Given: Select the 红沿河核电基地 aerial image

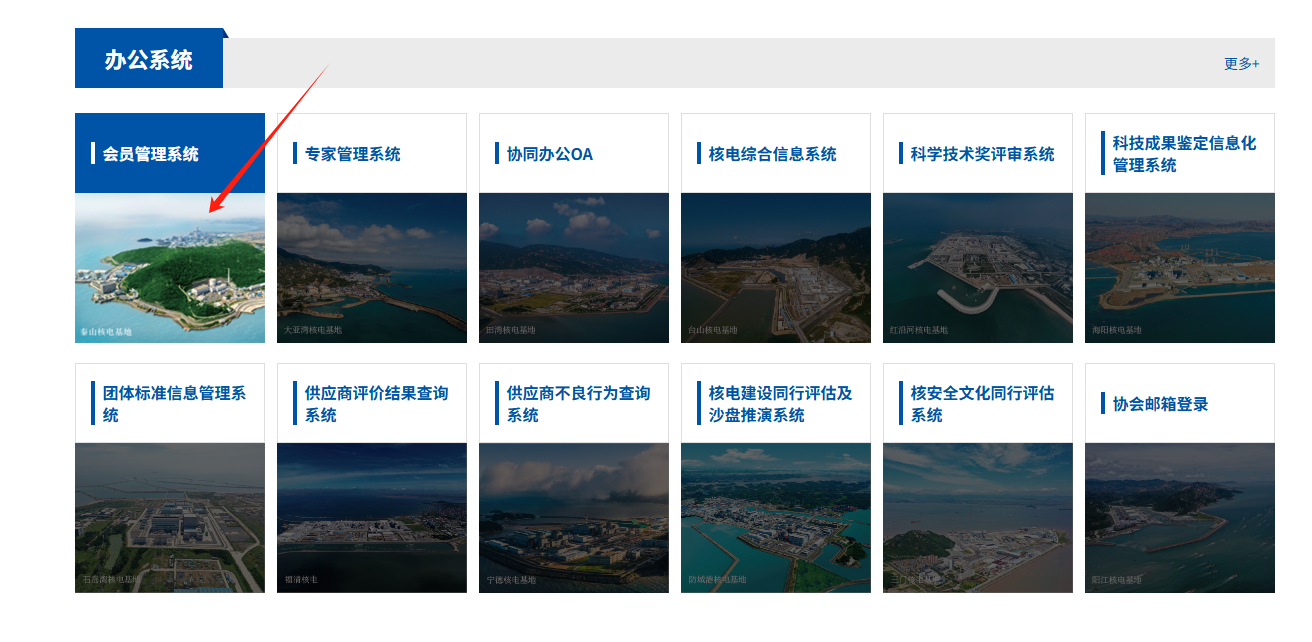Looking at the screenshot, I should pyautogui.click(x=978, y=268).
